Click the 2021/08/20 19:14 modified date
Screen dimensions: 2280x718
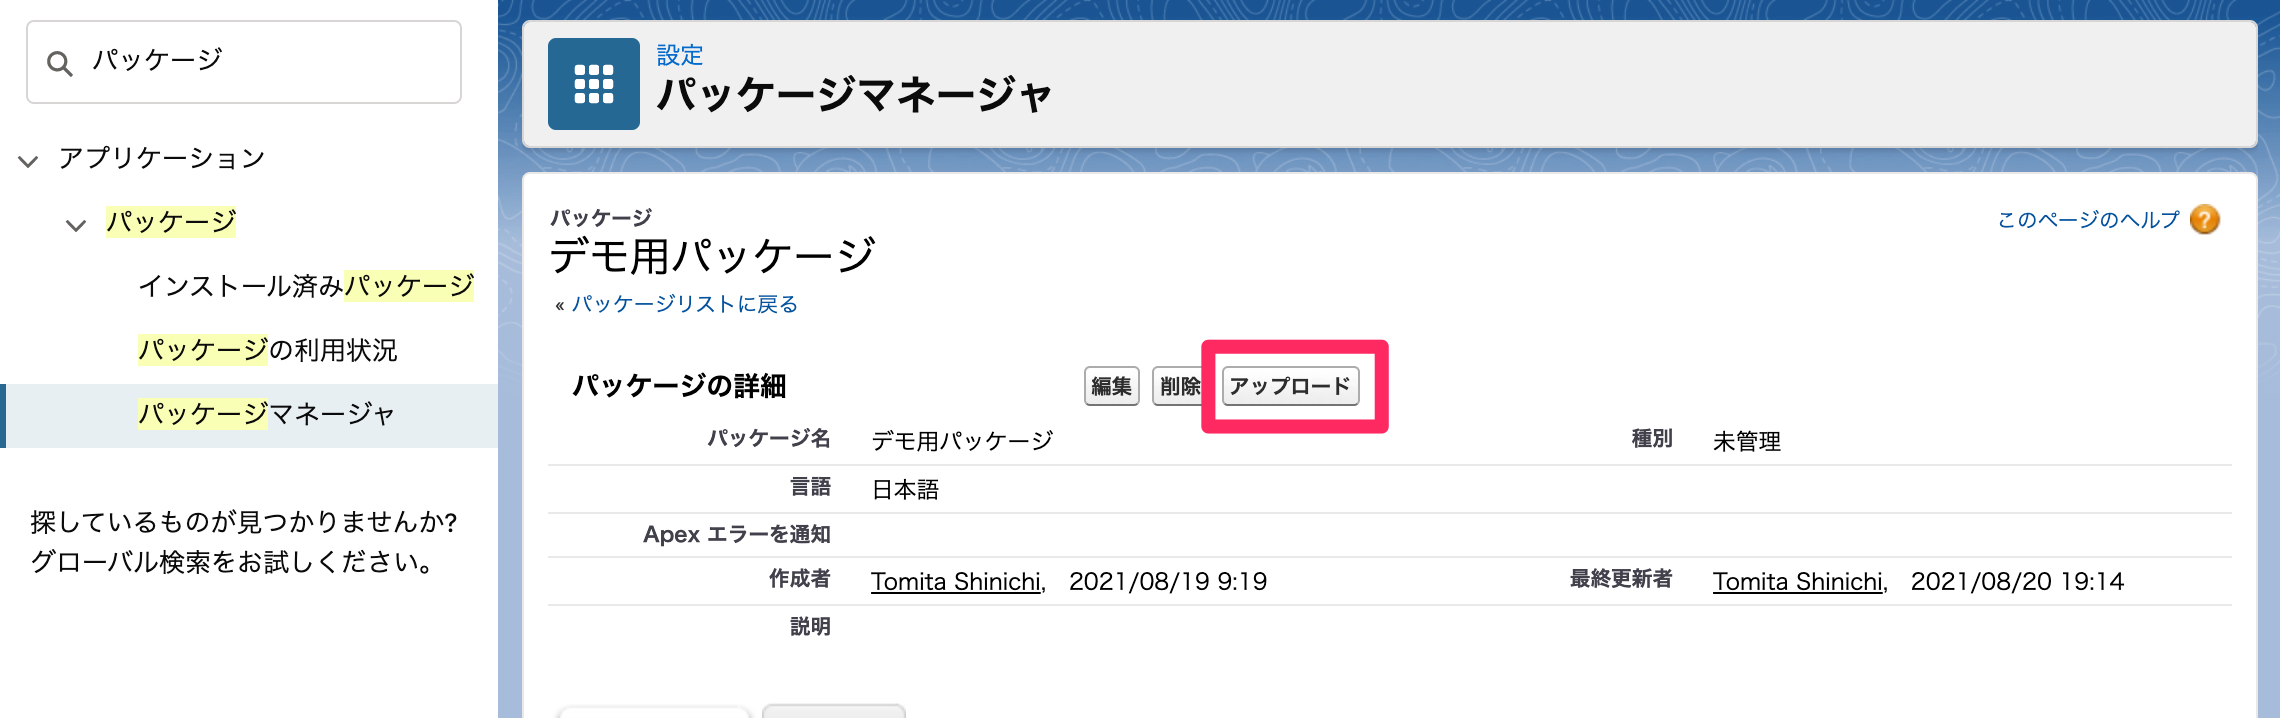point(2017,582)
